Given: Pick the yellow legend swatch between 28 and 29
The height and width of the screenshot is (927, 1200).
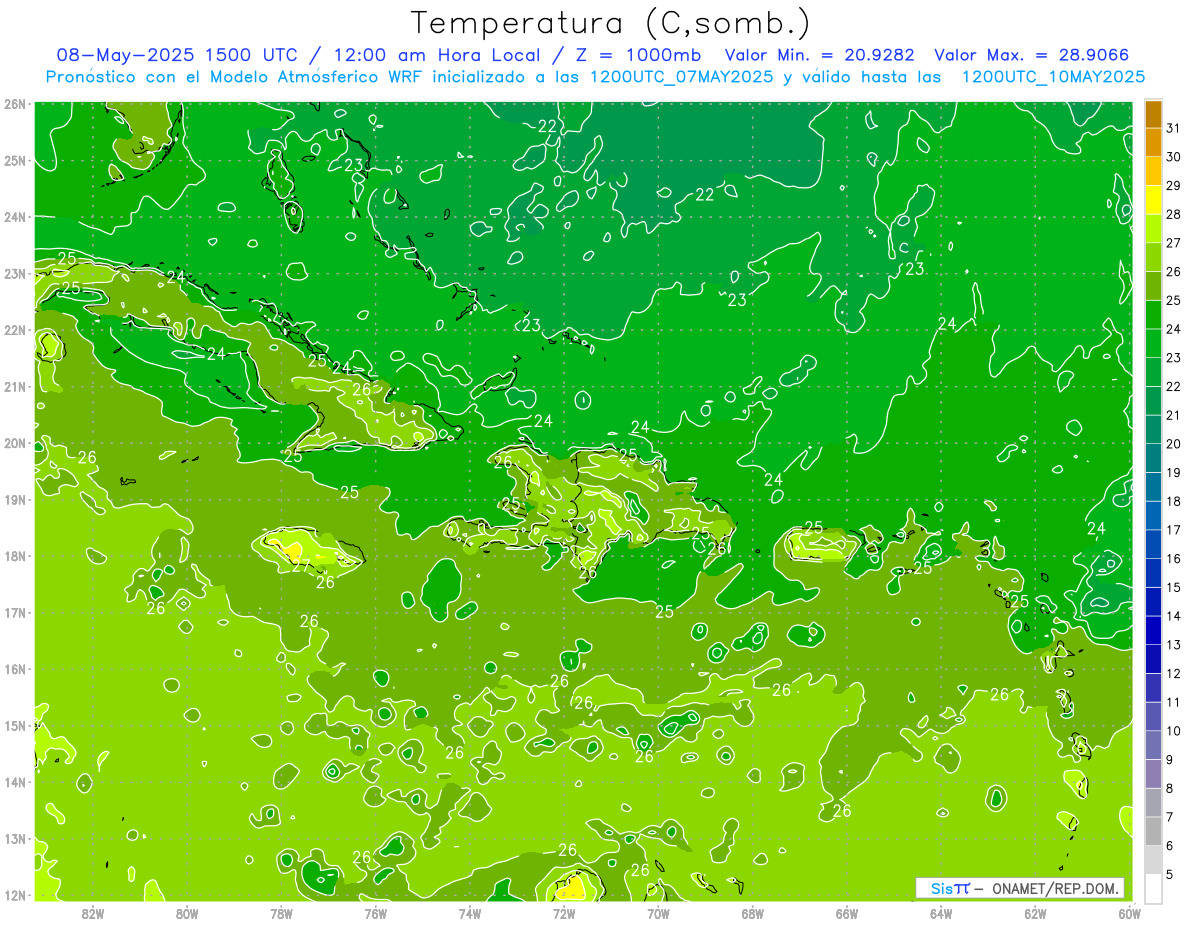Looking at the screenshot, I should pos(1153,200).
